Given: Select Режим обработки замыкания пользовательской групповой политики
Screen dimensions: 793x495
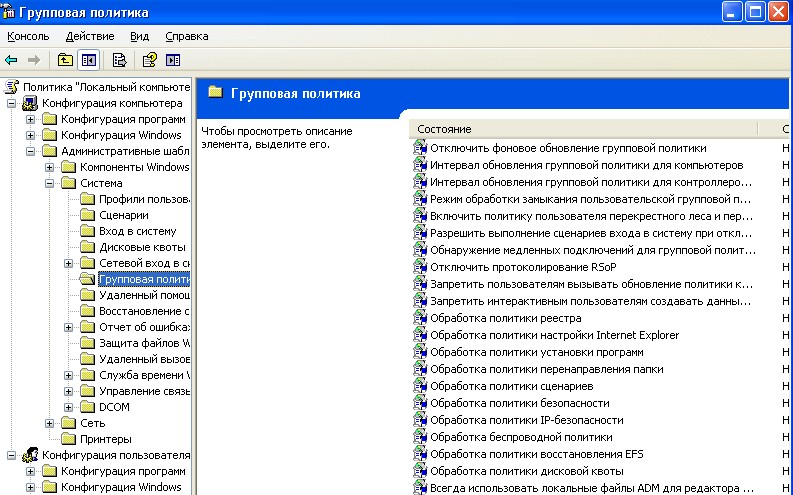Looking at the screenshot, I should 590,199.
